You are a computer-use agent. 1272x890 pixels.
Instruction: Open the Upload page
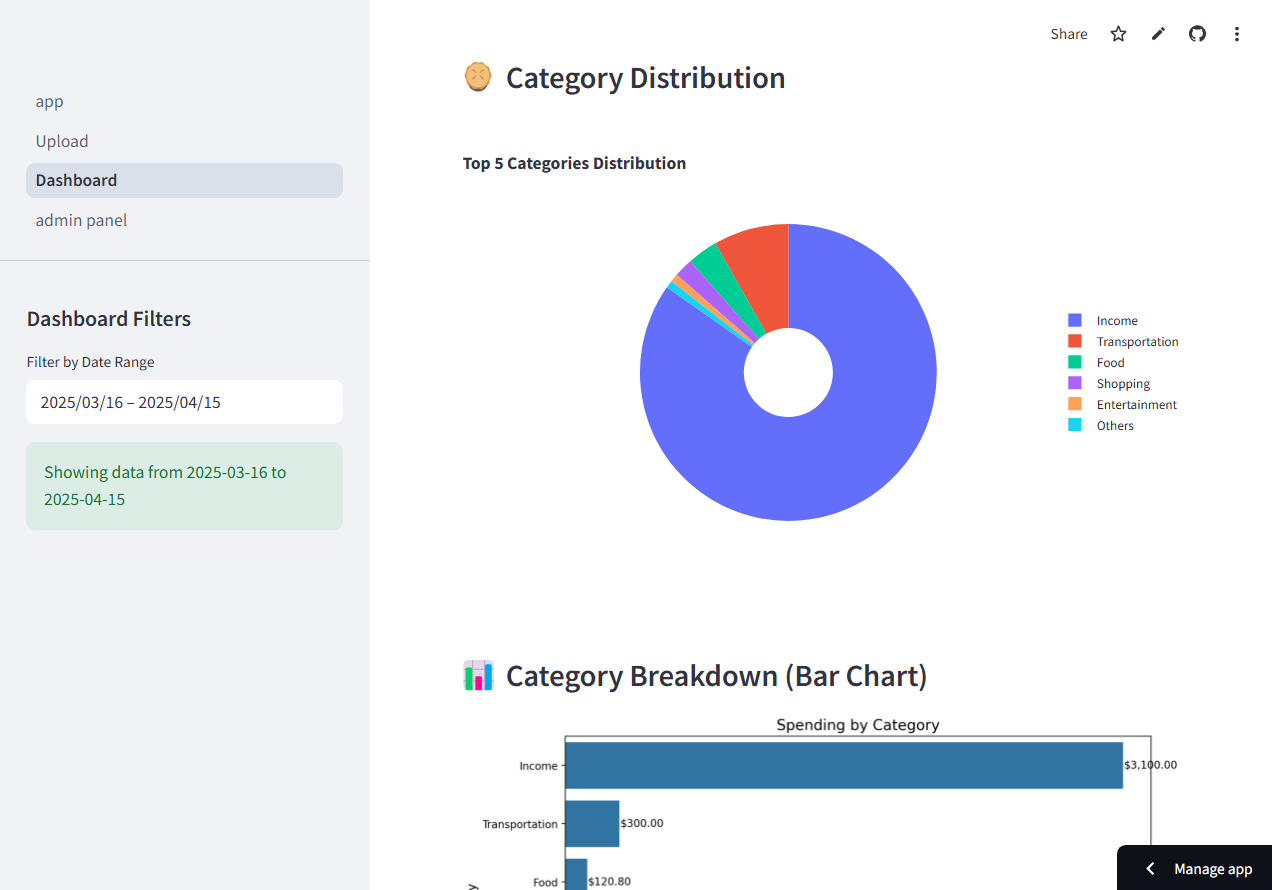click(x=62, y=141)
